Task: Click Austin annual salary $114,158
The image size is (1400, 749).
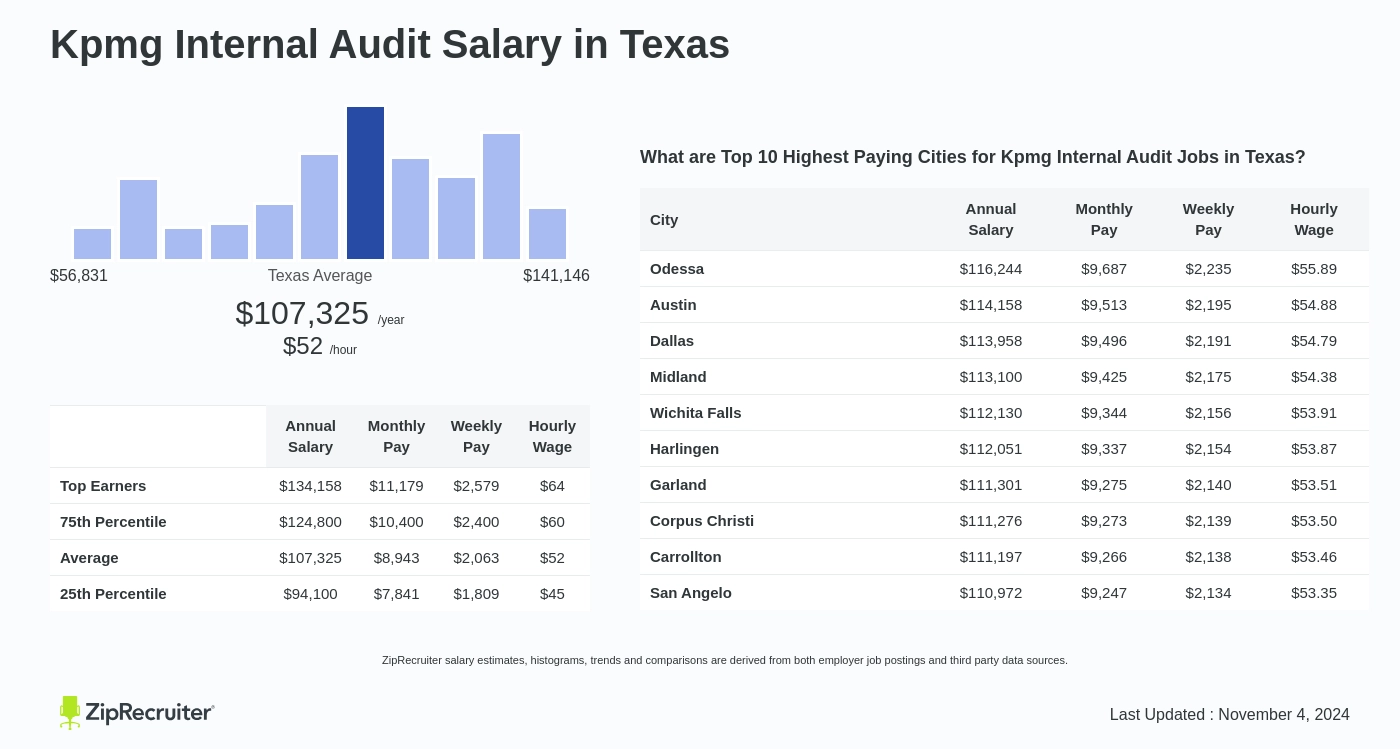Action: [991, 305]
